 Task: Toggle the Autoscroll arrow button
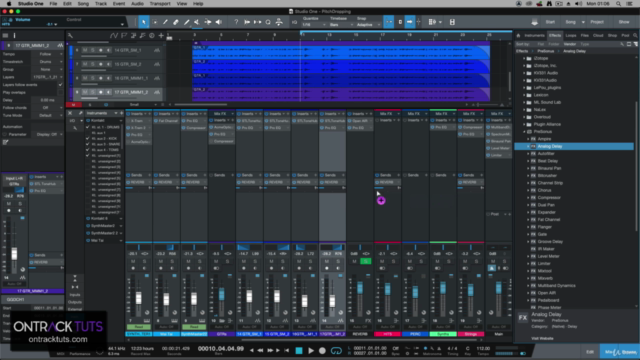(x=410, y=22)
